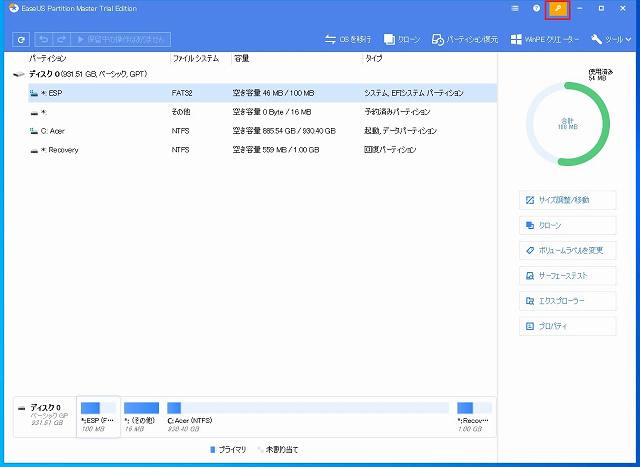Click the ESP partition row icon
Viewport: 640px width, 467px height.
[34, 93]
